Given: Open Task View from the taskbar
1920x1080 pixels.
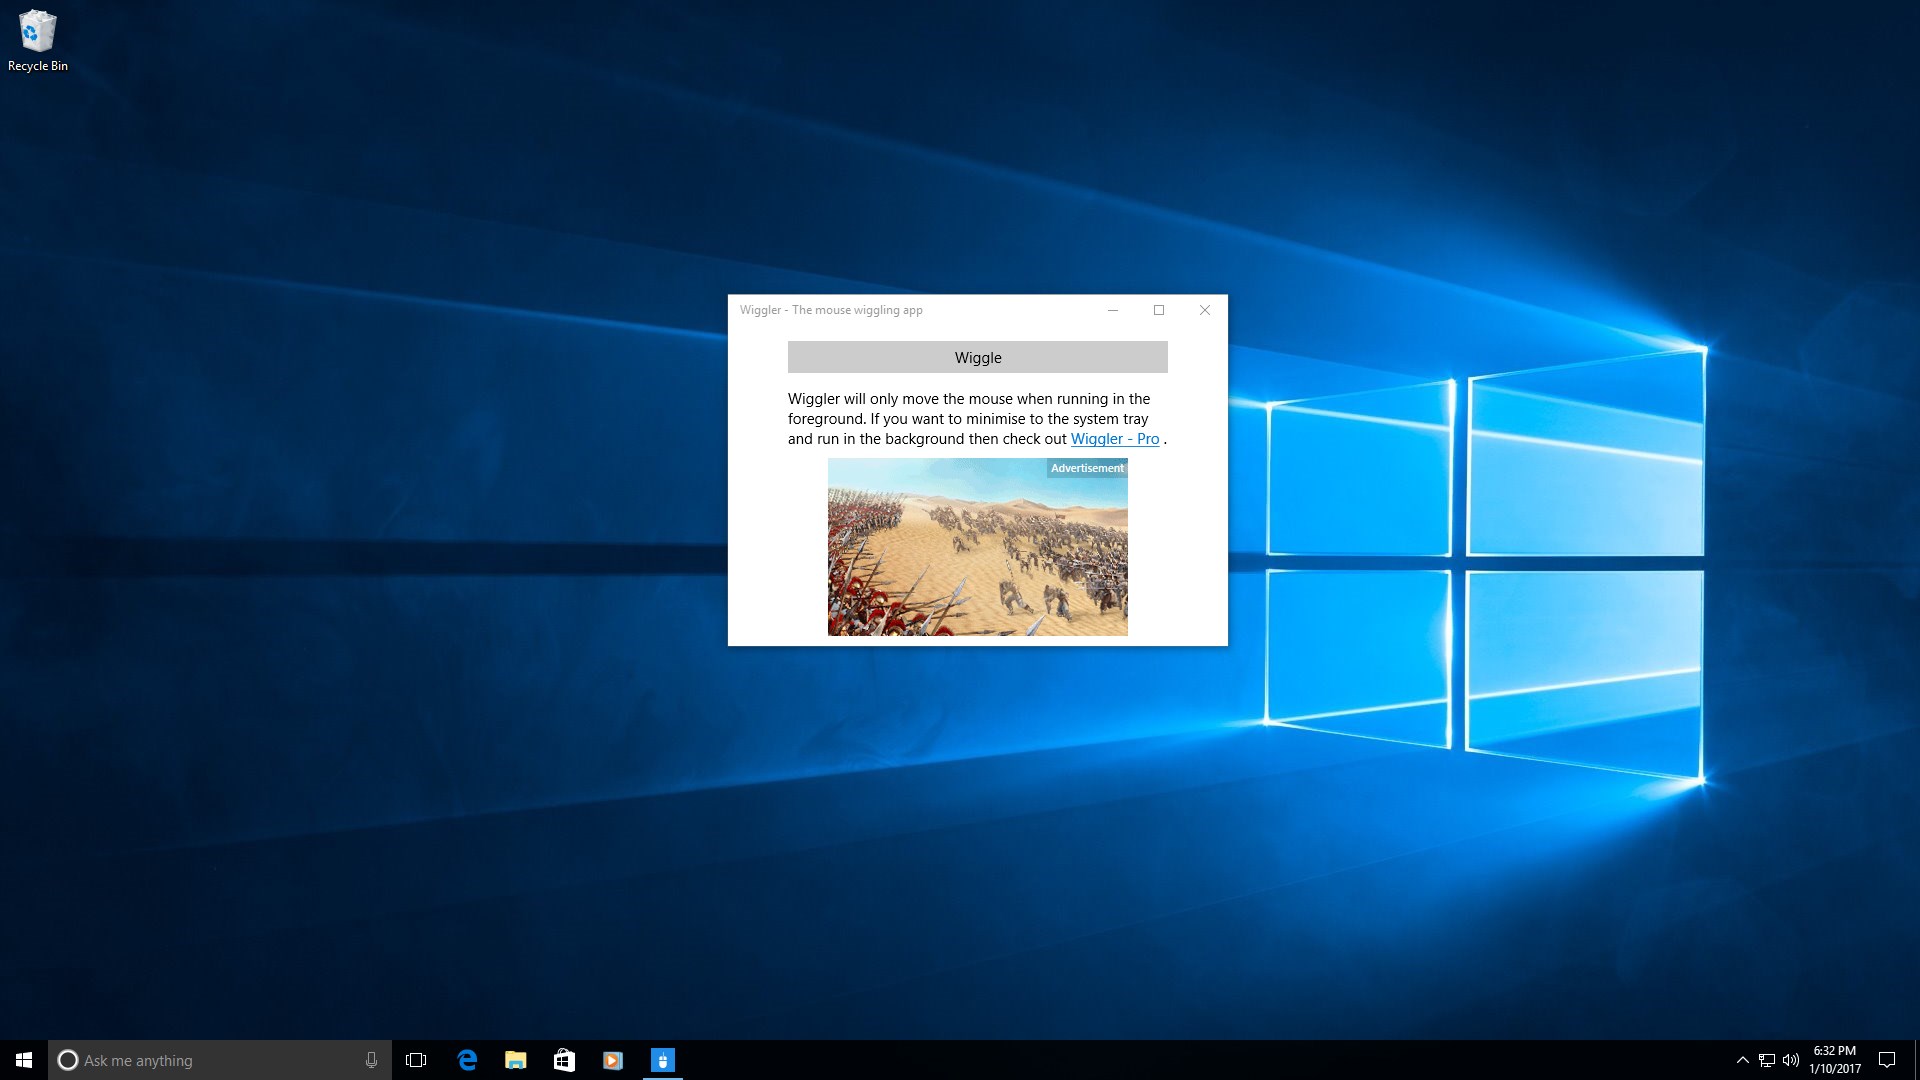Looking at the screenshot, I should click(416, 1060).
